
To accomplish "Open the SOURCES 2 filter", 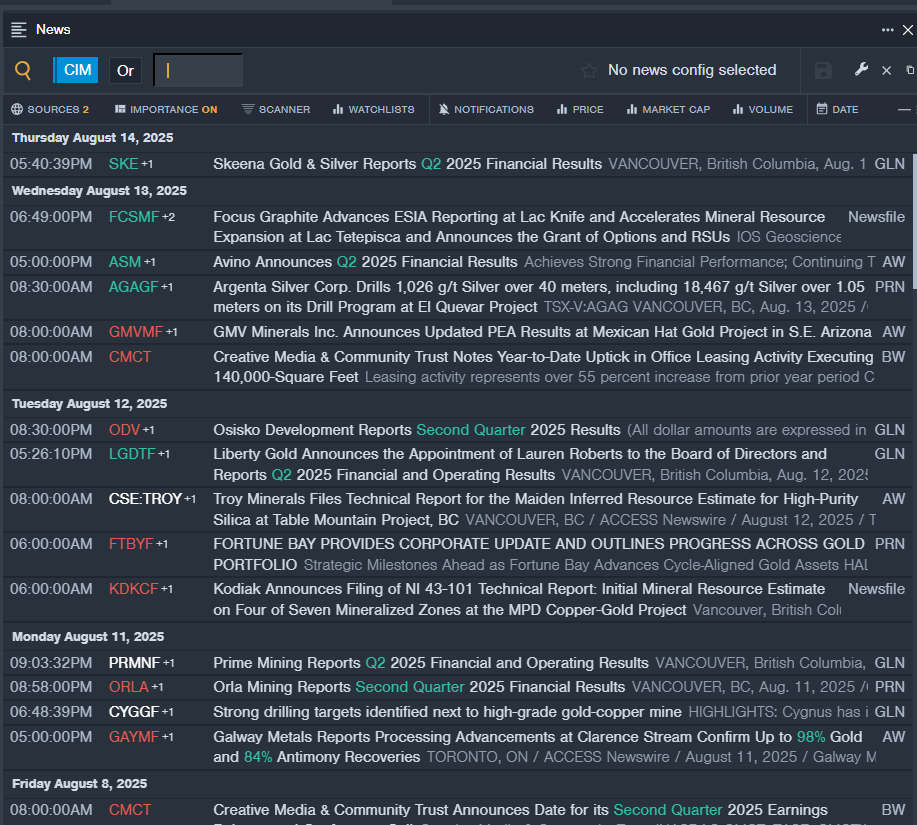I will (x=50, y=109).
